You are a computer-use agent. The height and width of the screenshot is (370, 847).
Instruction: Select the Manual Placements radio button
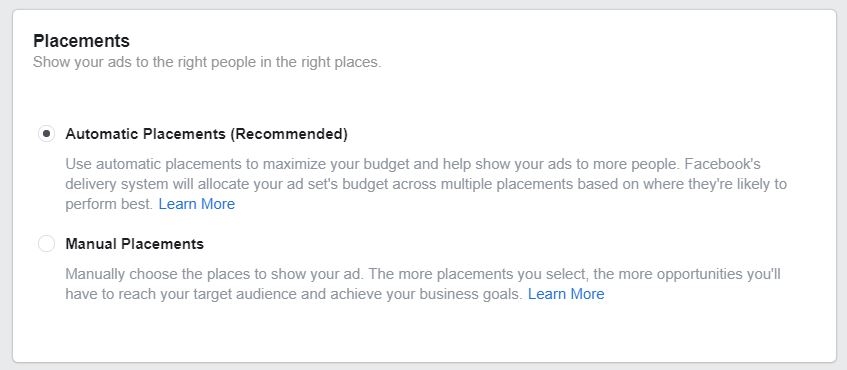46,244
